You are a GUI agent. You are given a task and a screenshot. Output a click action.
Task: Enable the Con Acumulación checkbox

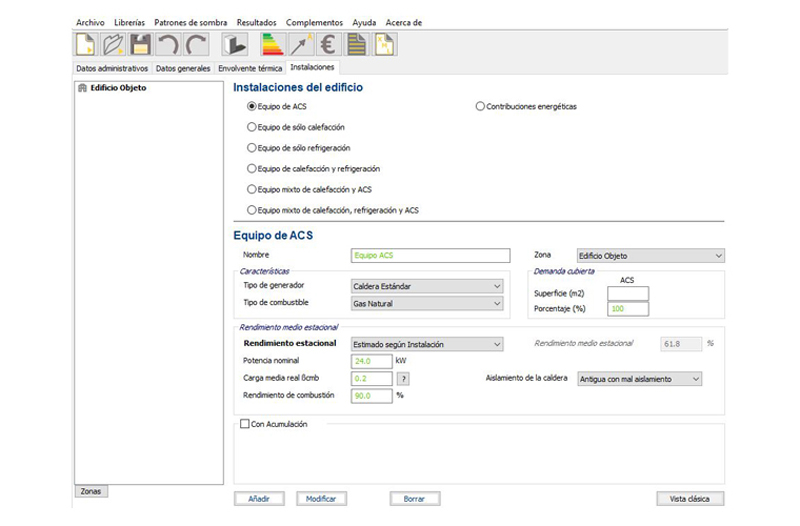[x=245, y=424]
